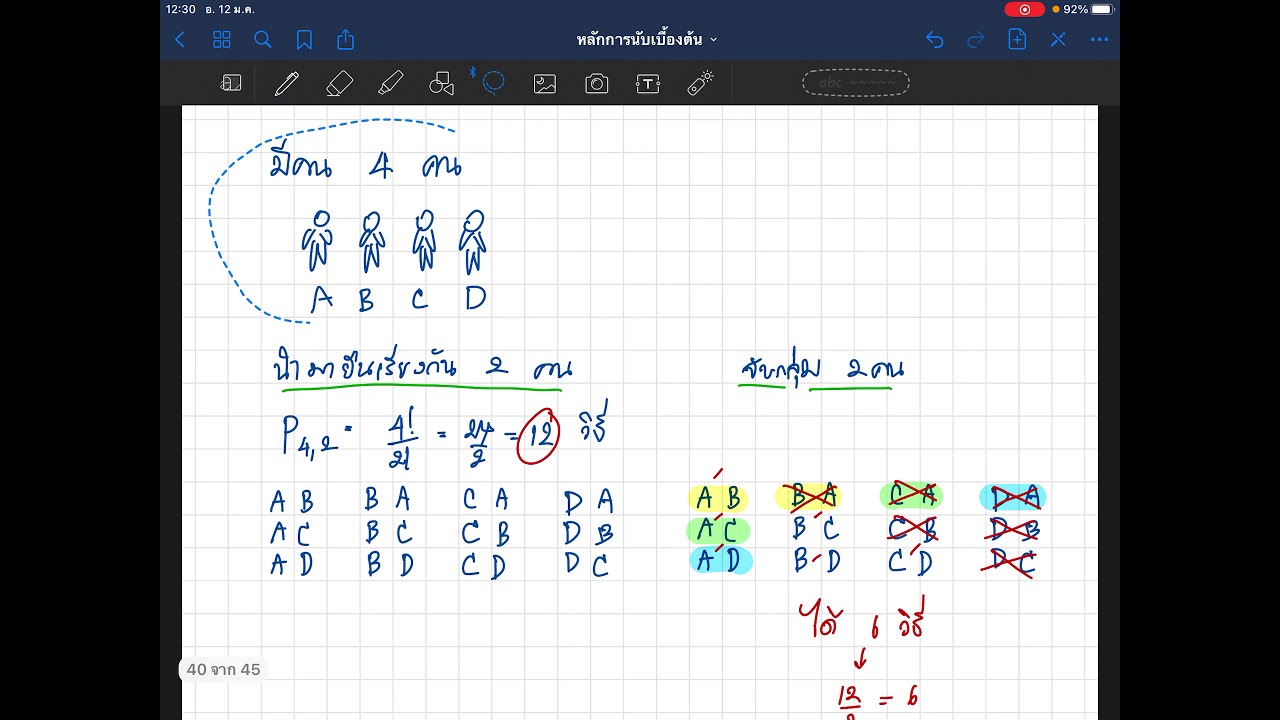
Task: Tap the dashed stroke style preview
Action: point(856,83)
